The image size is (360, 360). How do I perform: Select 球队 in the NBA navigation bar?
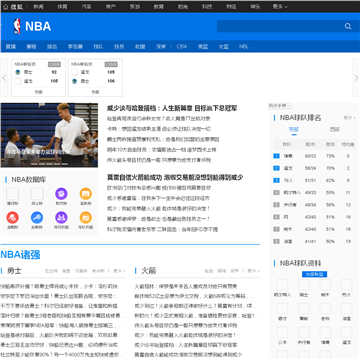(x=98, y=47)
